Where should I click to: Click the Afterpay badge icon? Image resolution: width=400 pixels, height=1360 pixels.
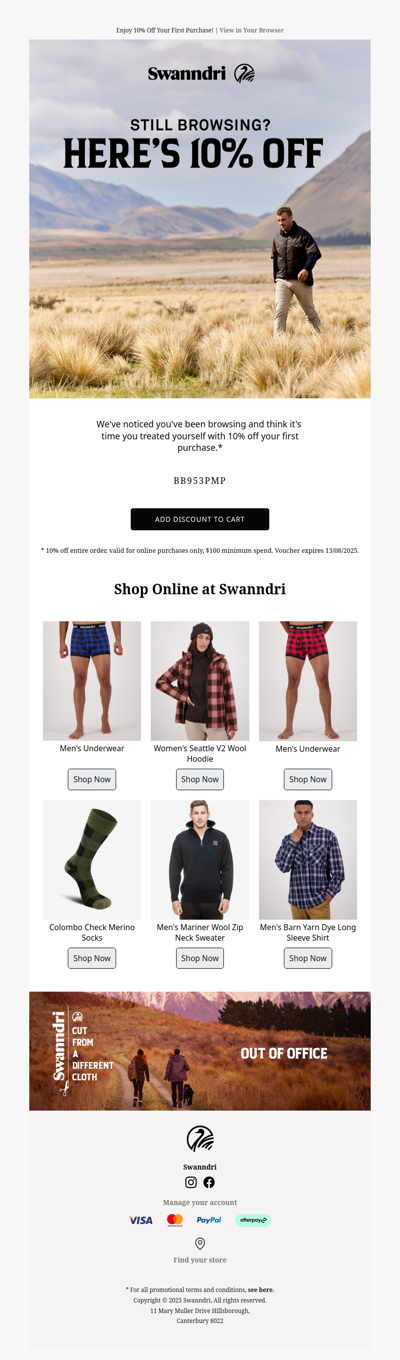[253, 1220]
